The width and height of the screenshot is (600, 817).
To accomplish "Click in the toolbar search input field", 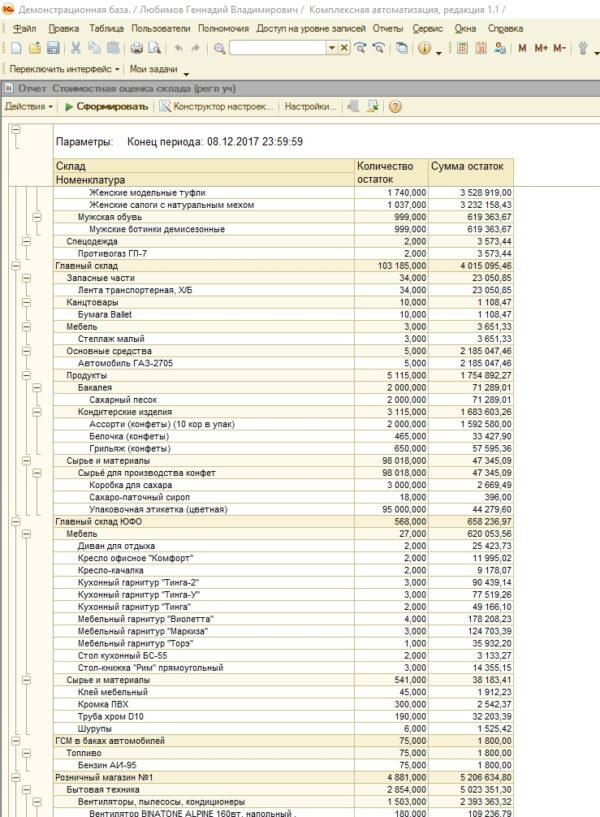I will tap(278, 48).
